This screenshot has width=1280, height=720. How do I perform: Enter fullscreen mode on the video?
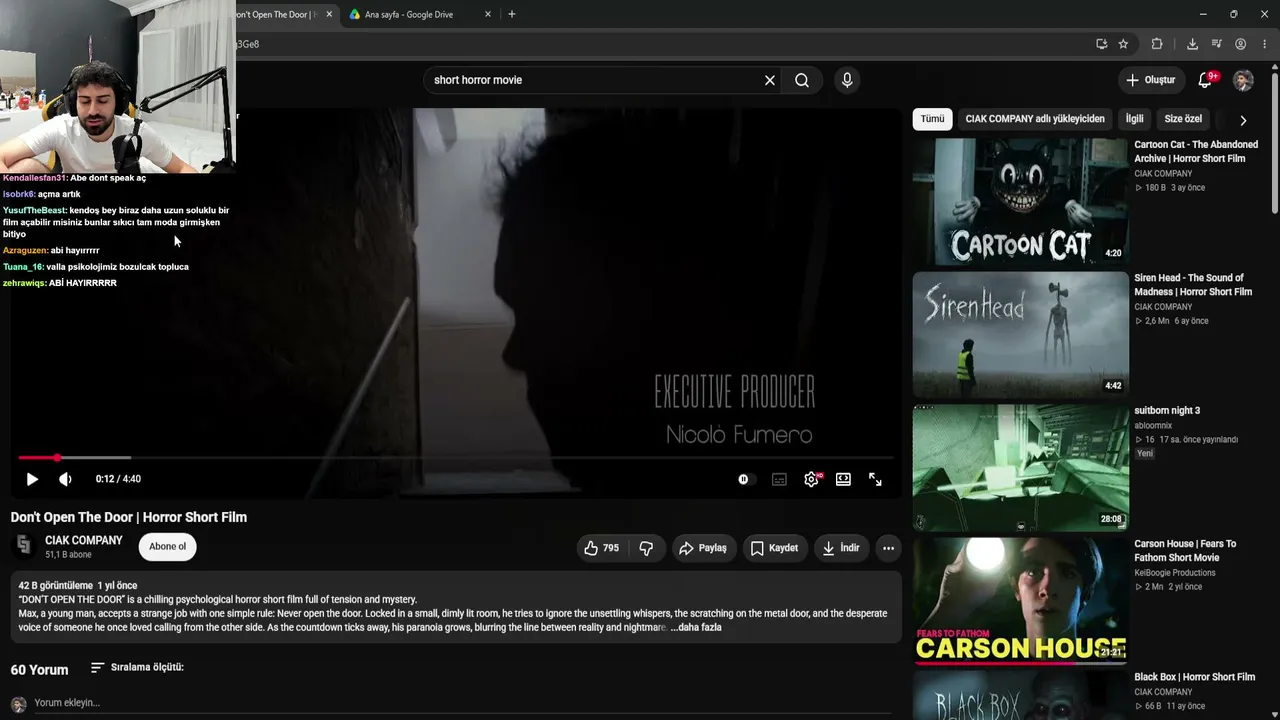(x=875, y=479)
